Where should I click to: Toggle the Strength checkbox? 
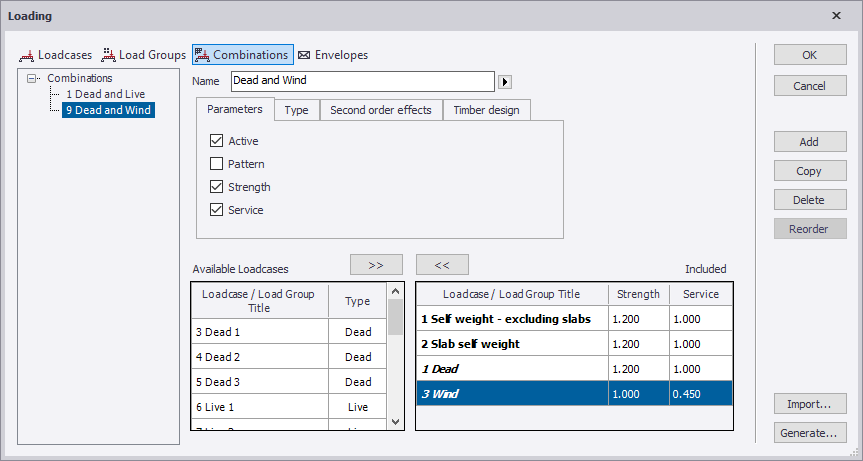[216, 187]
